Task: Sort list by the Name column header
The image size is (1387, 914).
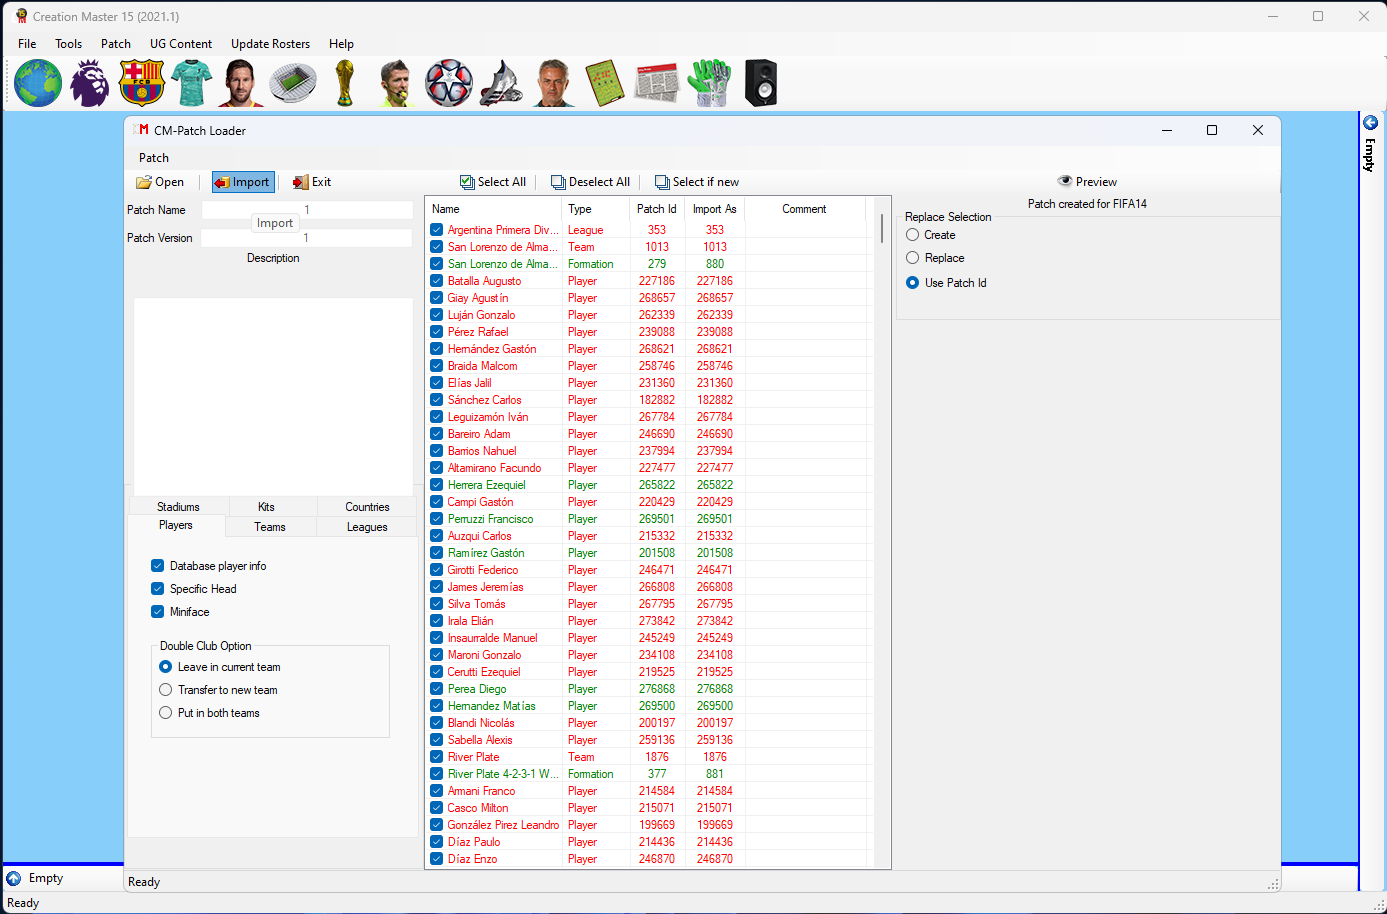Action: pyautogui.click(x=494, y=209)
